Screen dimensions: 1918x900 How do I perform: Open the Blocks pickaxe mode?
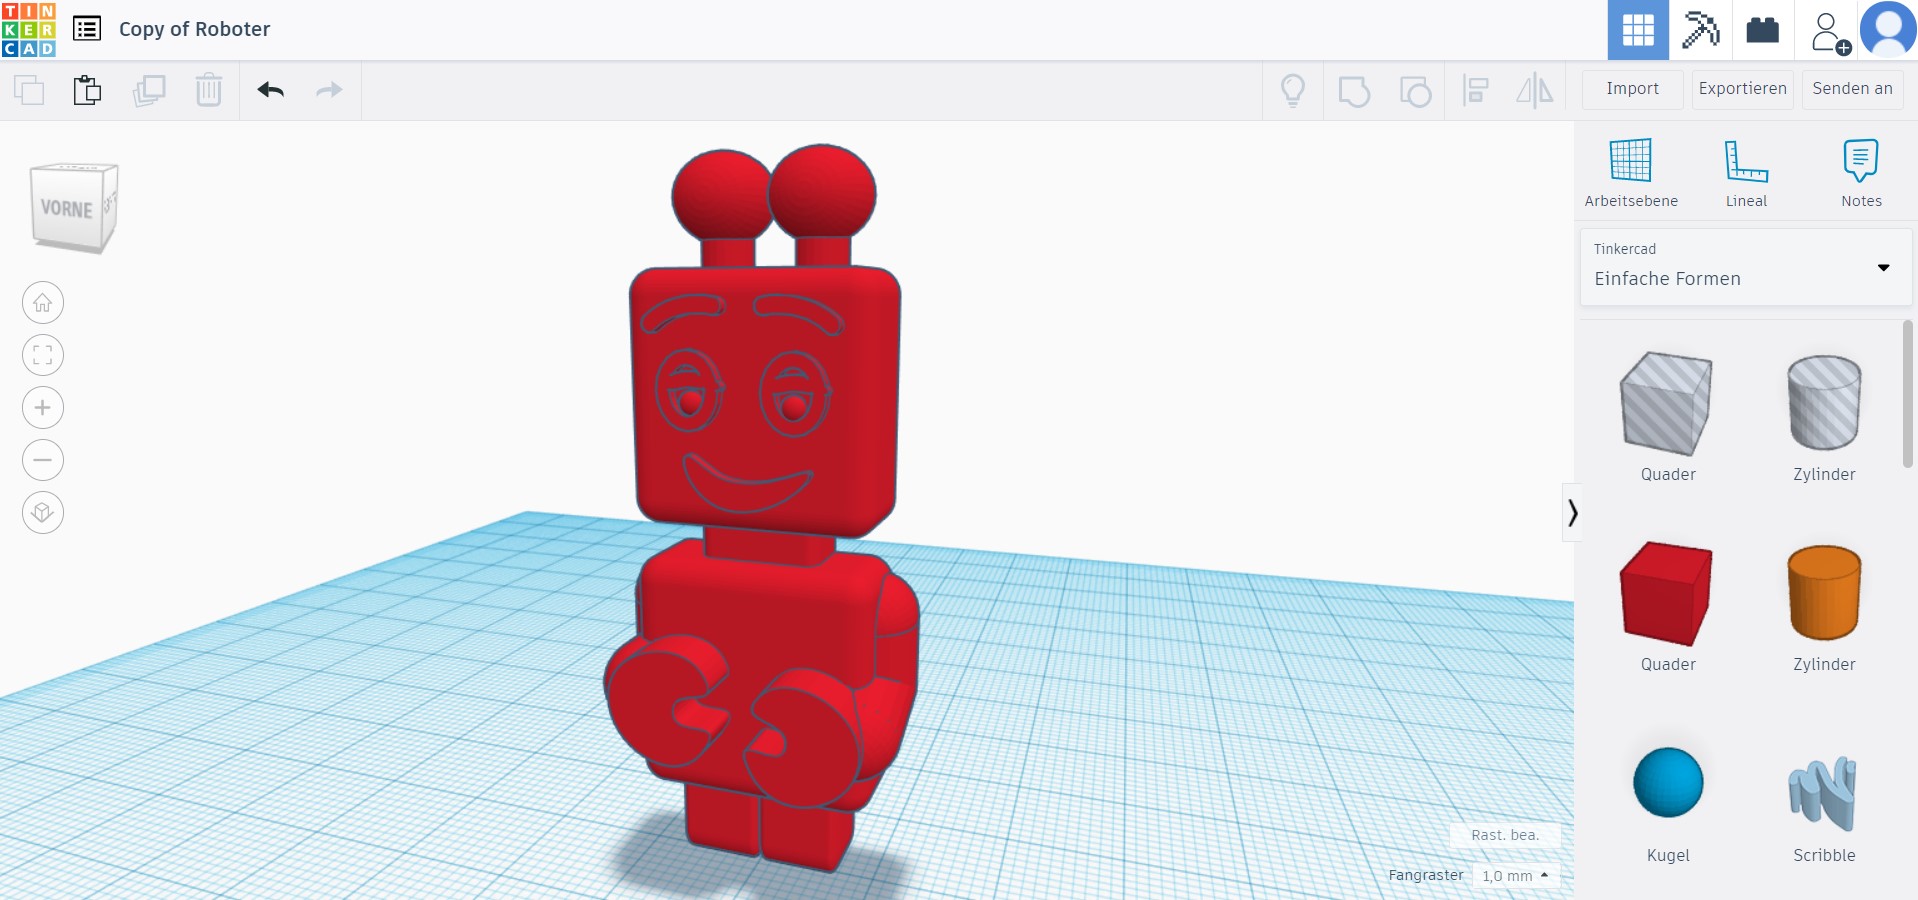1700,30
